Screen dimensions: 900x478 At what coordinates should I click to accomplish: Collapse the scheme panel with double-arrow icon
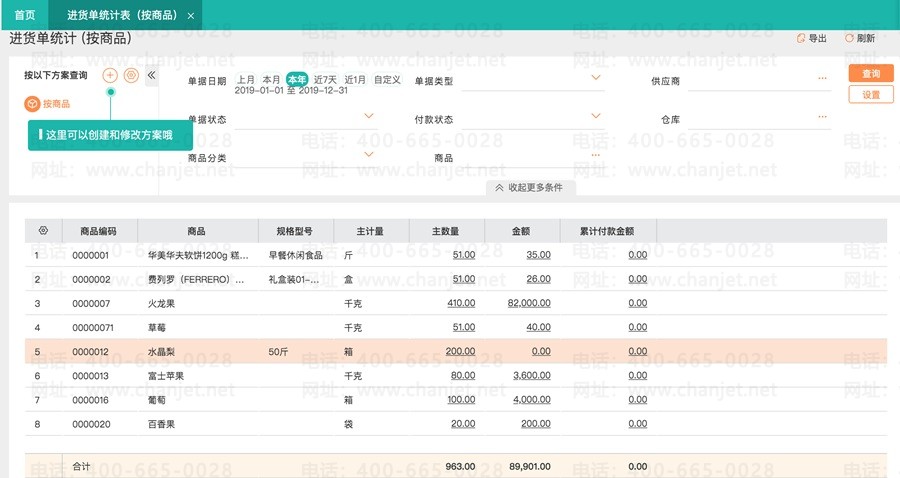click(152, 75)
